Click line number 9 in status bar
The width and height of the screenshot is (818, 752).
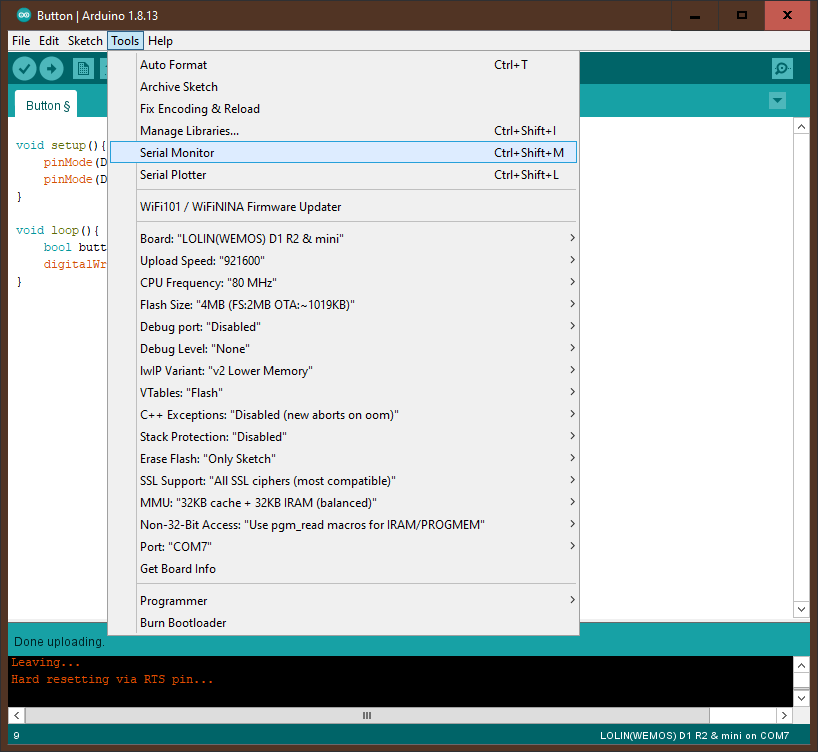point(17,735)
